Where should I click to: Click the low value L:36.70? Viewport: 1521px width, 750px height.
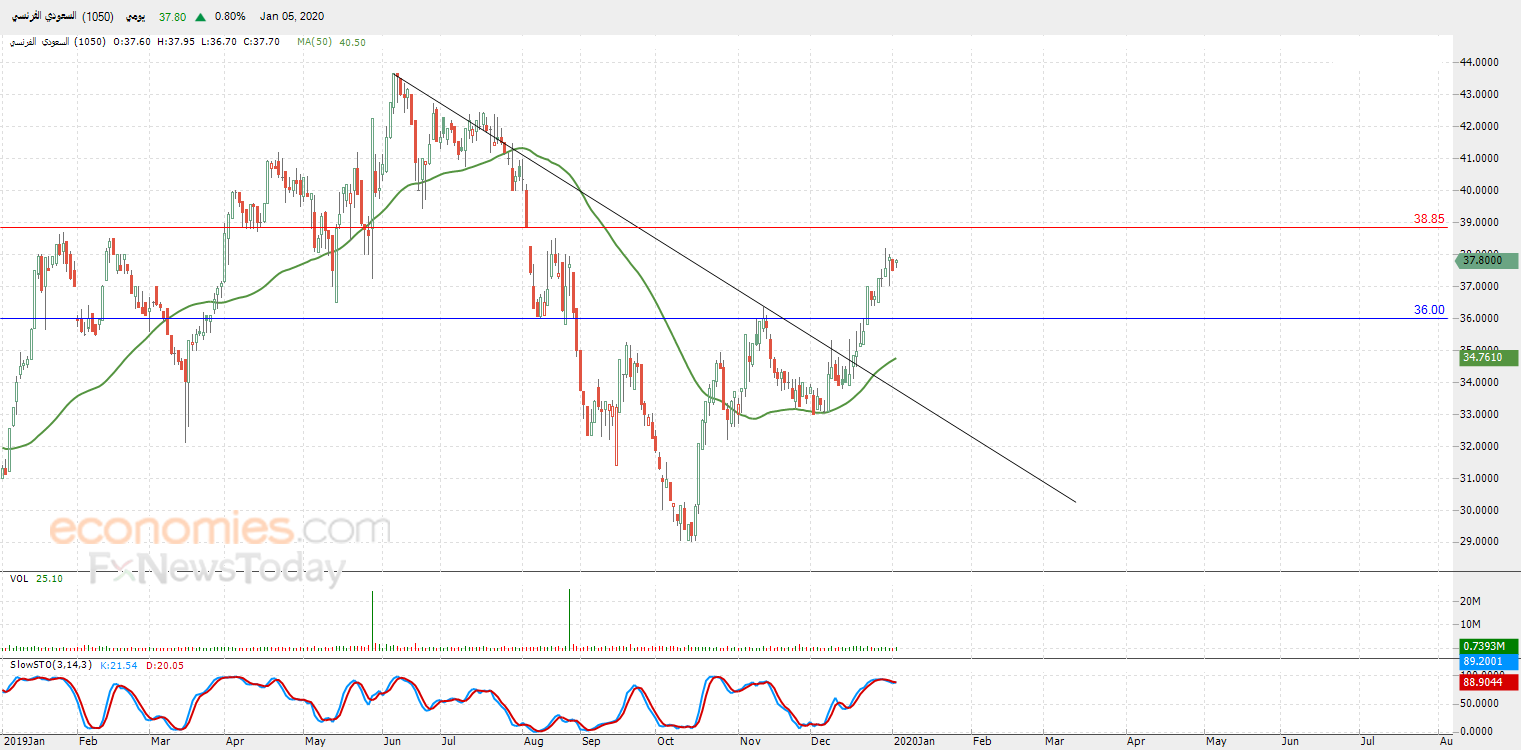tap(218, 42)
